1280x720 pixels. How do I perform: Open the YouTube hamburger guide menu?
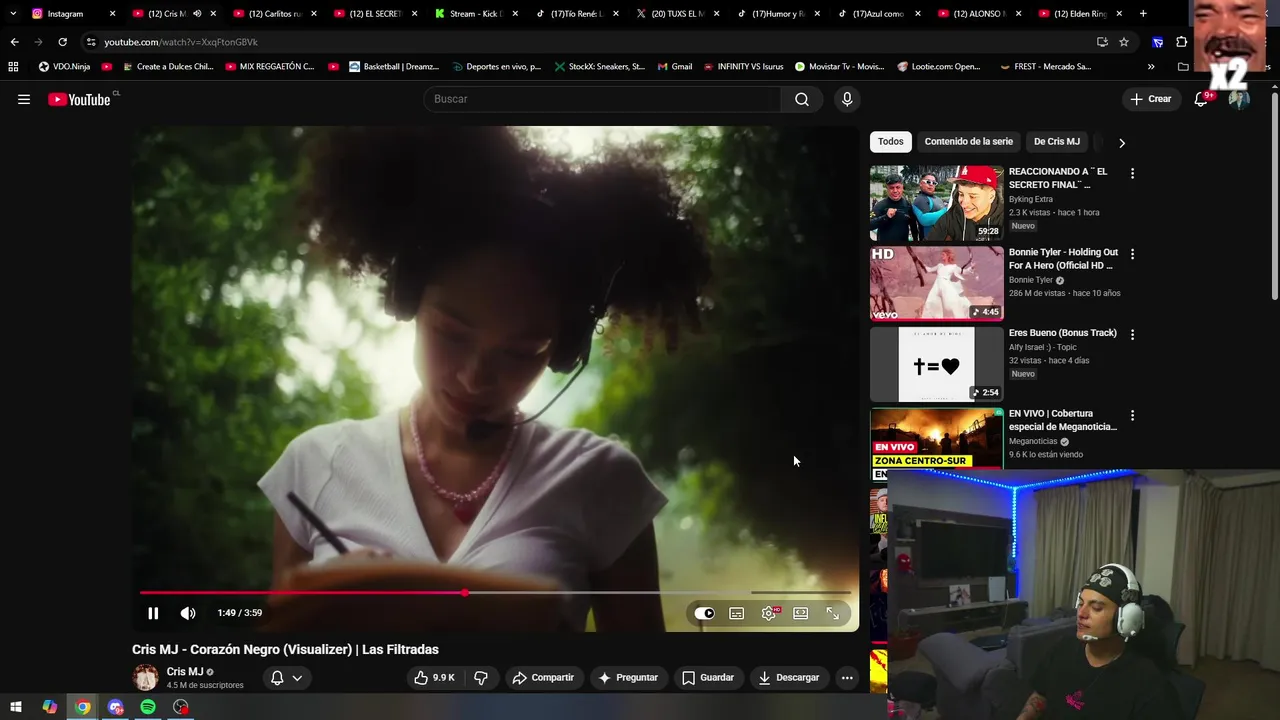click(x=24, y=99)
